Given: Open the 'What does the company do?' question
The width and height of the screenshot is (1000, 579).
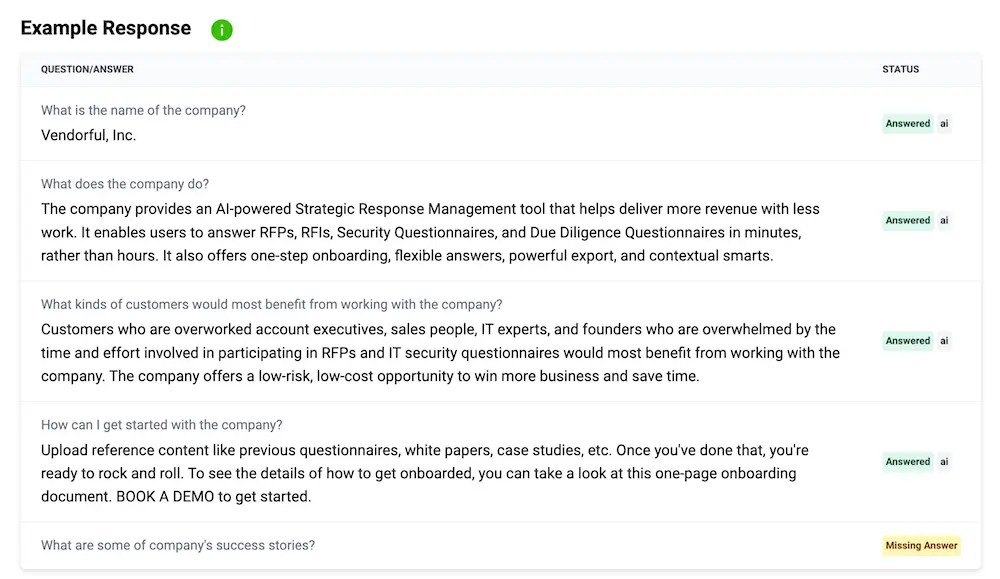Looking at the screenshot, I should [x=125, y=184].
